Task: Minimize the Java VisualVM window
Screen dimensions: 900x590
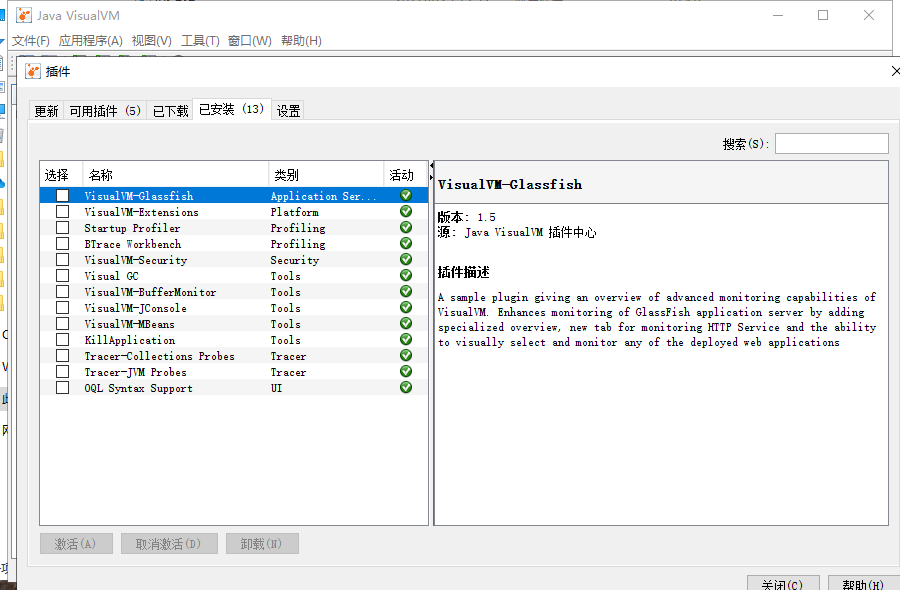Action: click(778, 15)
